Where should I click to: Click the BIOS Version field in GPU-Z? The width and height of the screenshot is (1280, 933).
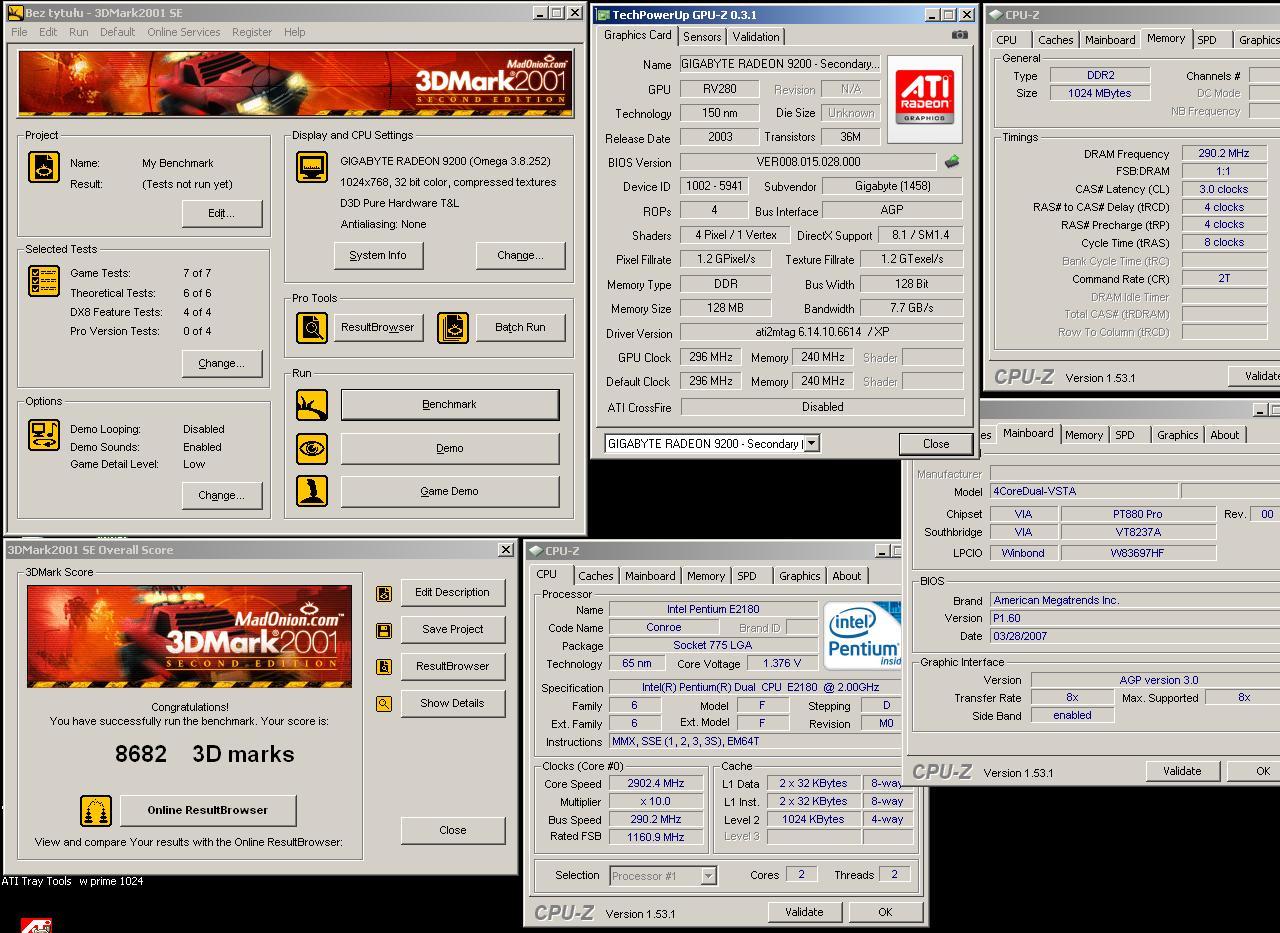tap(808, 162)
